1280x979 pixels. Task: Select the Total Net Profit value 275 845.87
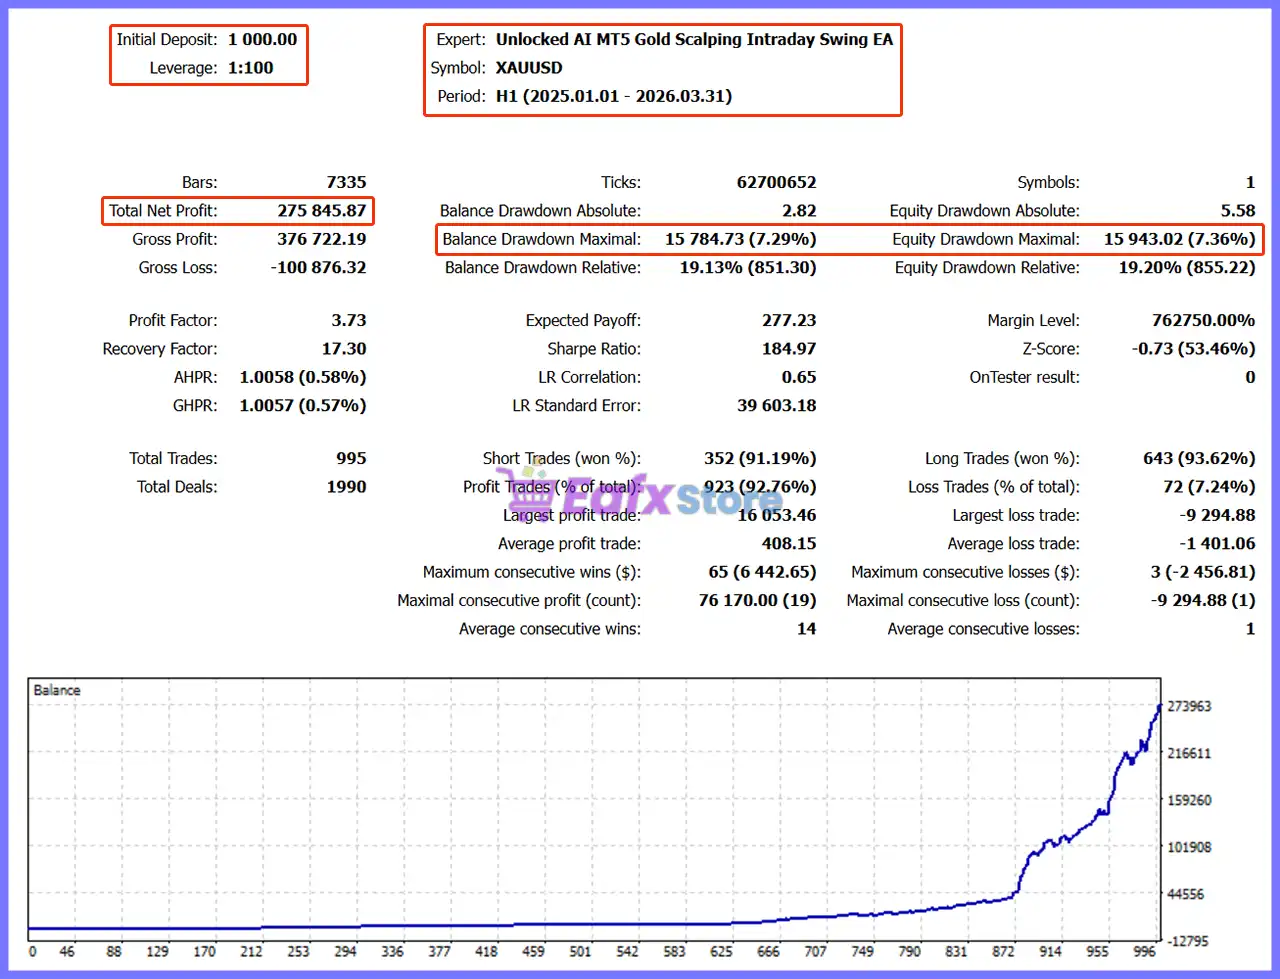[x=322, y=211]
